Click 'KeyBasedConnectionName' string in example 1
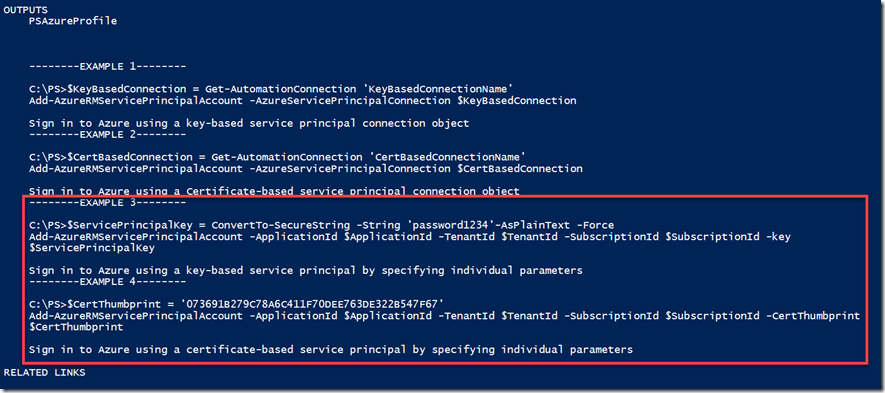Viewport: 885px width, 393px height. click(438, 89)
